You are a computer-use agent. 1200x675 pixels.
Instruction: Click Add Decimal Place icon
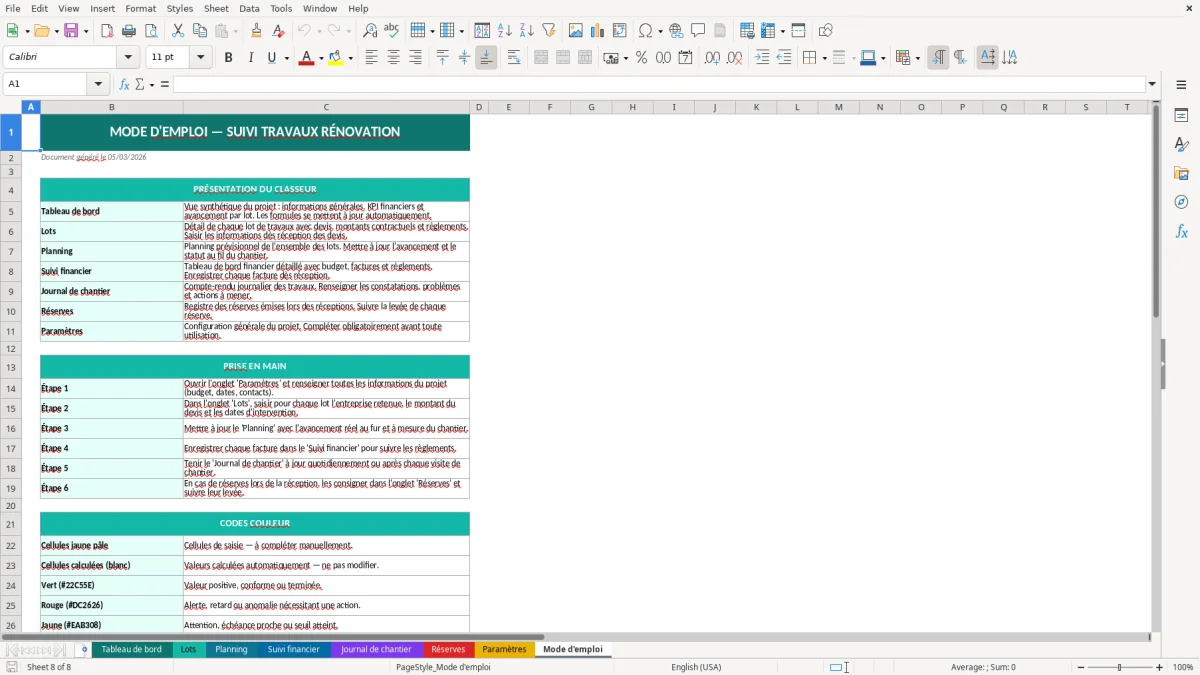712,58
